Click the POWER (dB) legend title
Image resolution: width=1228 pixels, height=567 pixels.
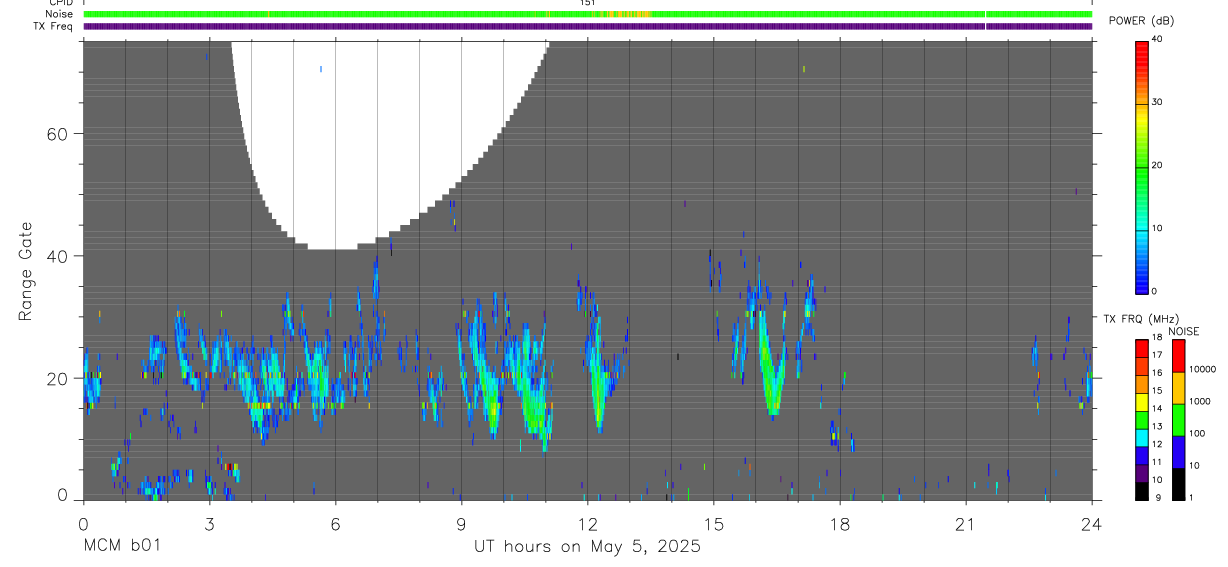pos(1142,21)
